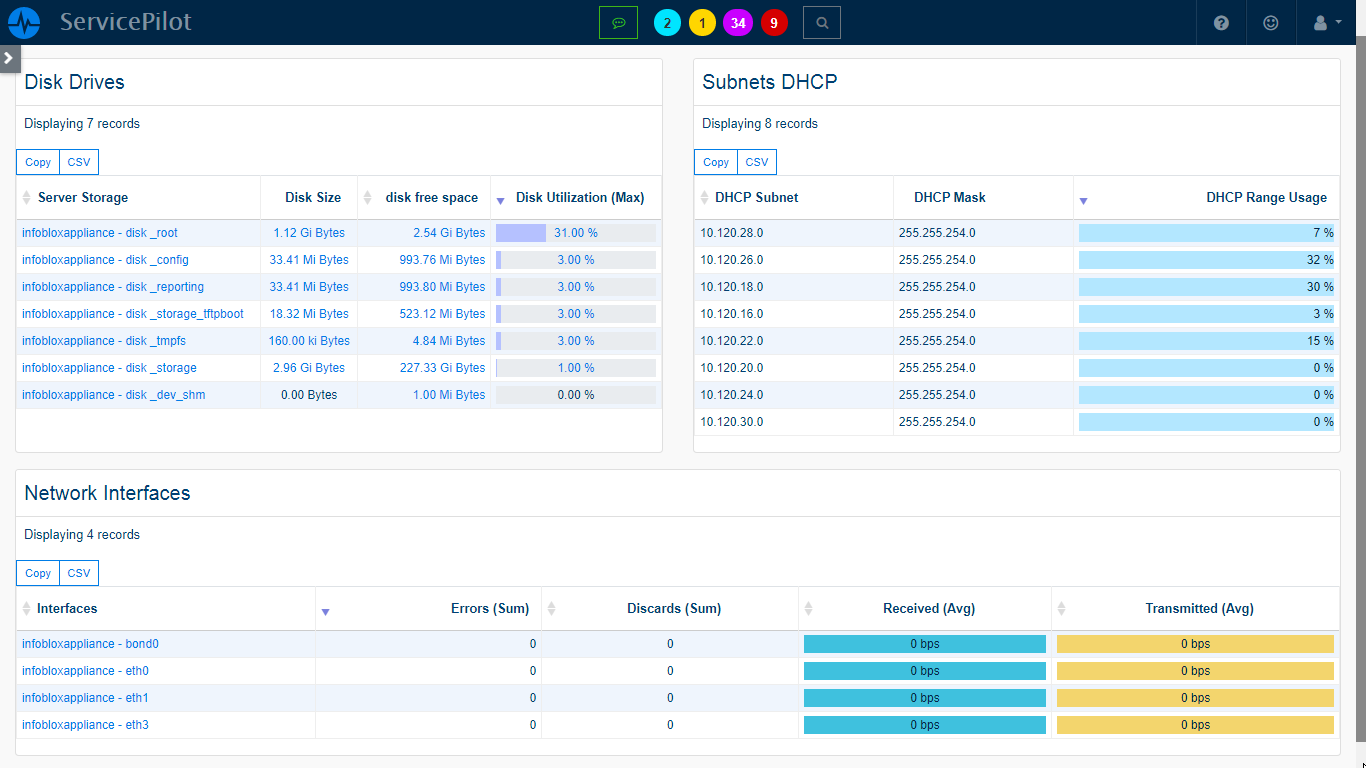Copy the Disk Drives table data
Viewport: 1366px width, 768px height.
point(37,161)
